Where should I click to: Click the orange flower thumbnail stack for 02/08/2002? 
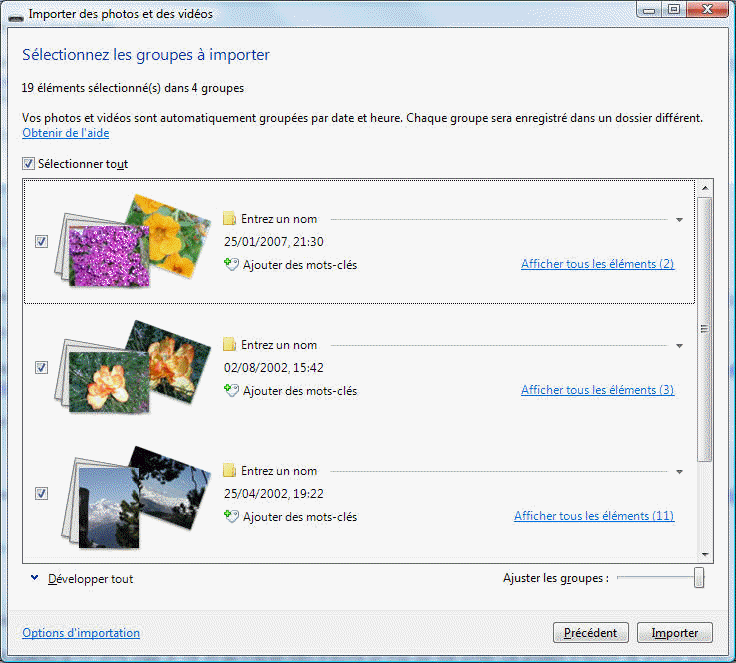132,367
